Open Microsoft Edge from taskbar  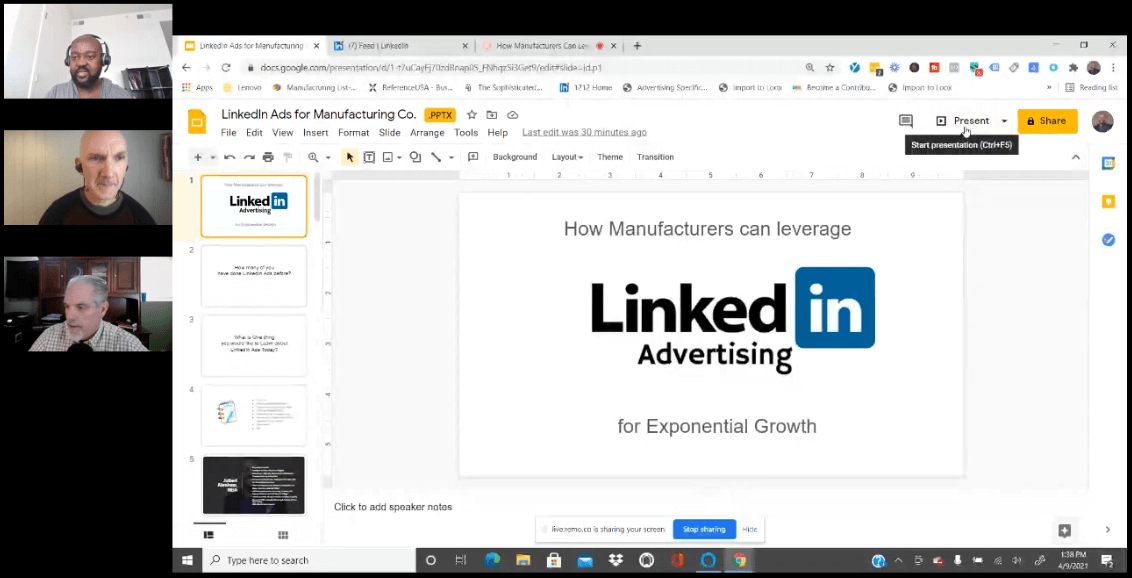[x=492, y=560]
